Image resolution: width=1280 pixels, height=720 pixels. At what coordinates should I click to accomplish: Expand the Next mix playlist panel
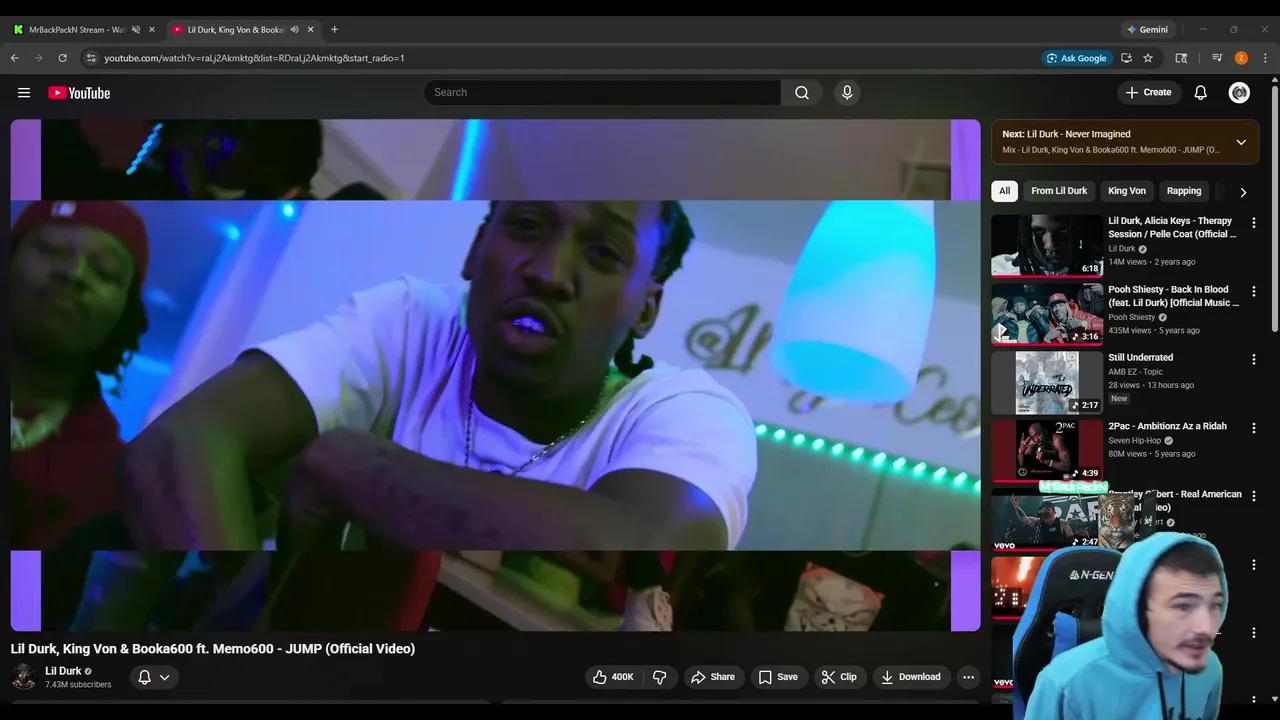1241,142
